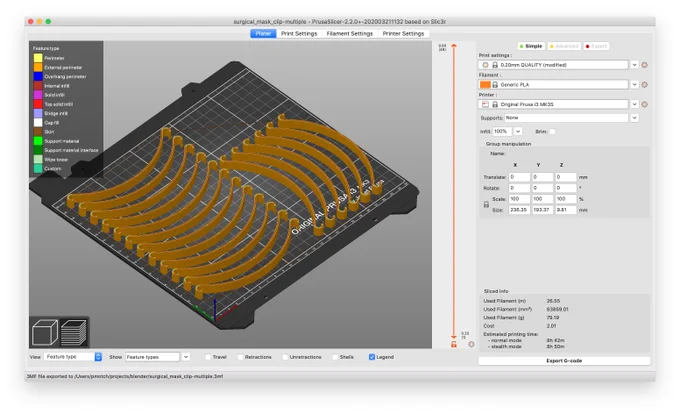Open Infill percentage dropdown arrow

(x=518, y=131)
